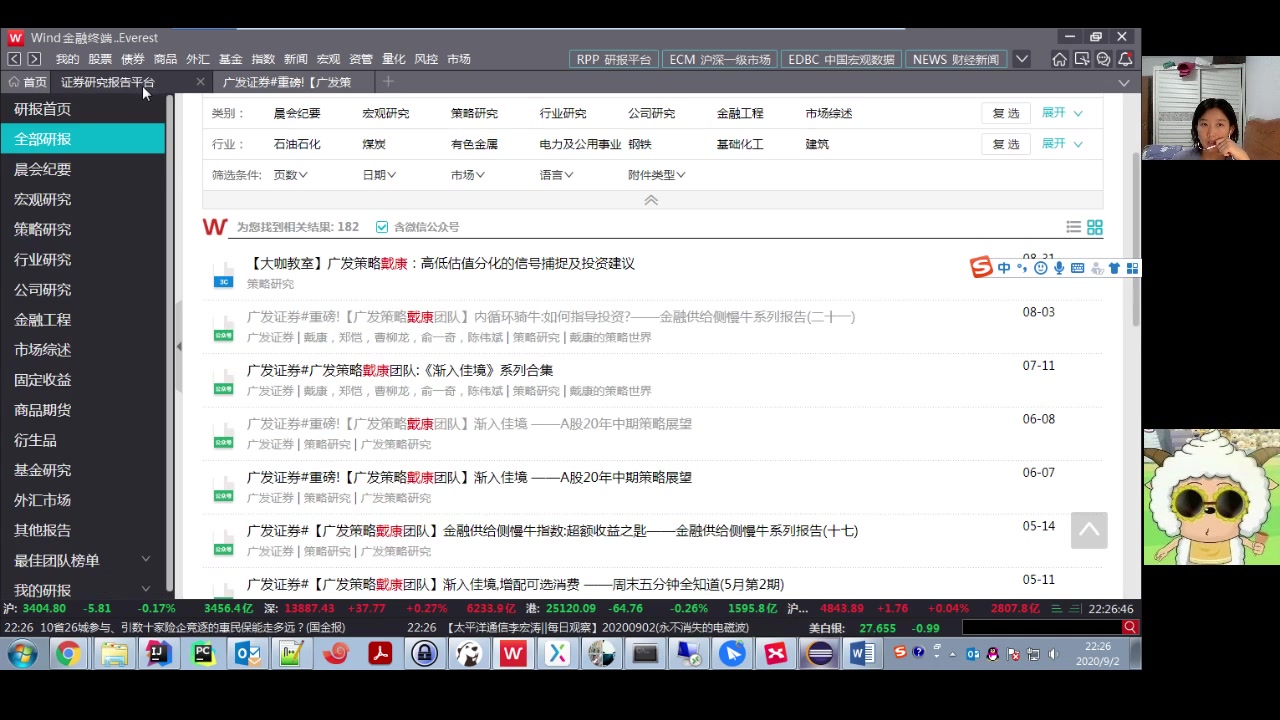Expand the 类别 row with 展开
The width and height of the screenshot is (1280, 720).
point(1062,113)
